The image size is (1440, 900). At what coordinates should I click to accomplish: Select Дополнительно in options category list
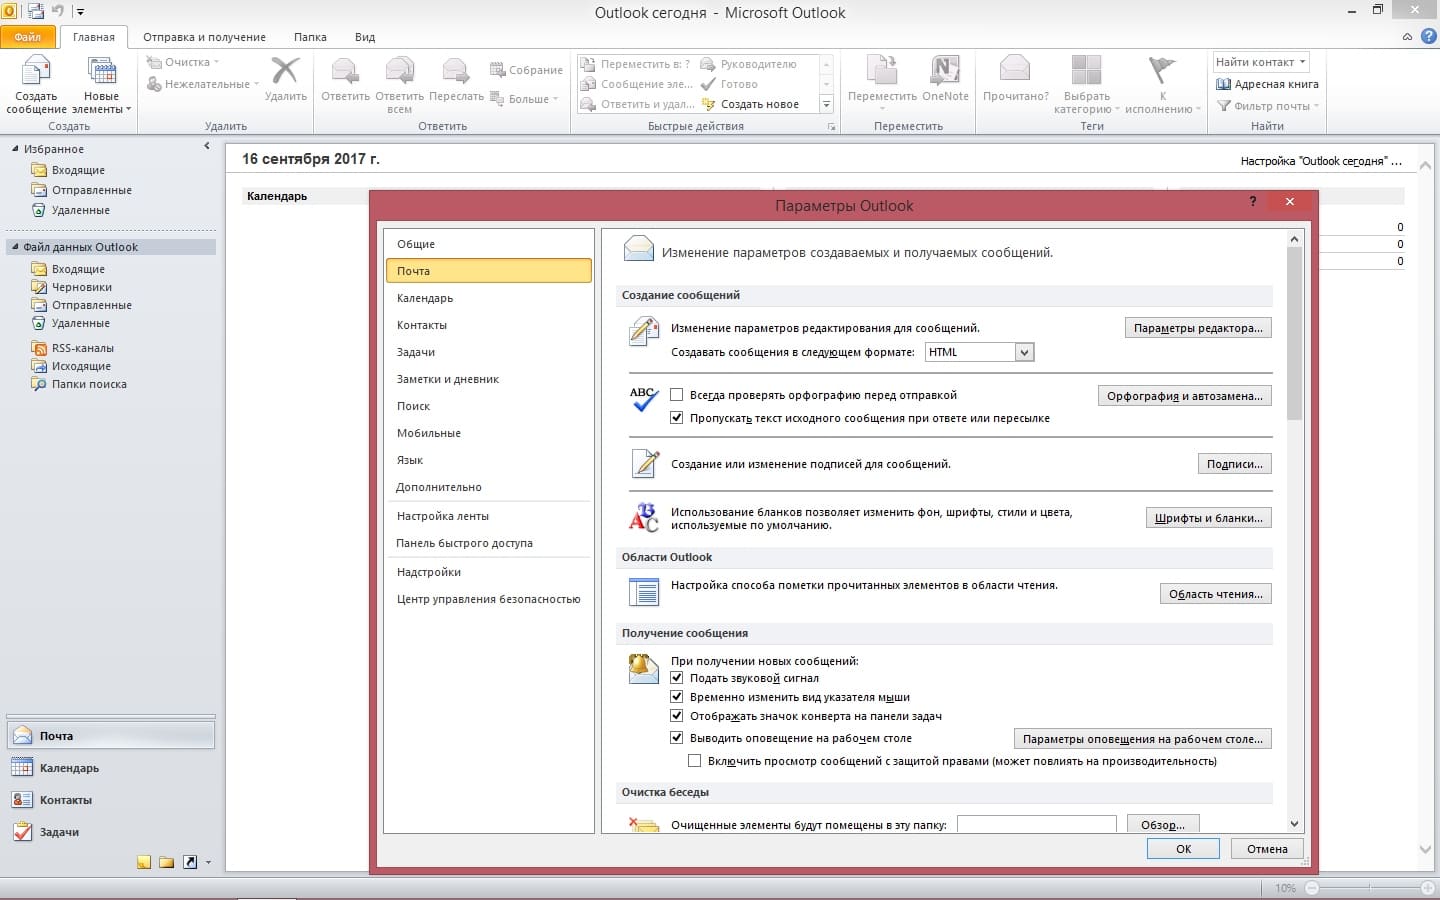488,487
